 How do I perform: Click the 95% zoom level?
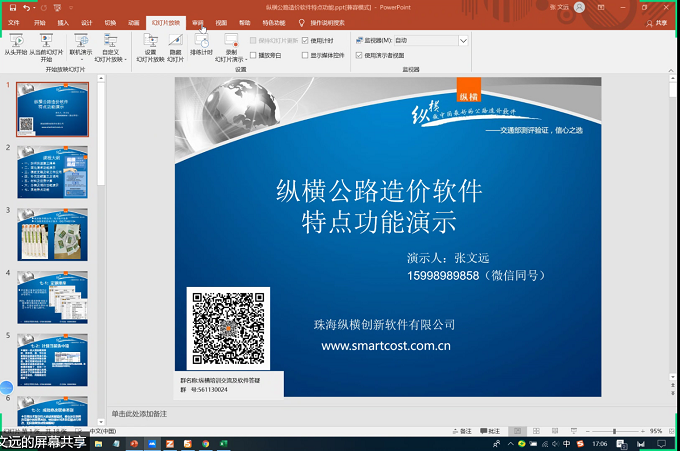click(656, 431)
